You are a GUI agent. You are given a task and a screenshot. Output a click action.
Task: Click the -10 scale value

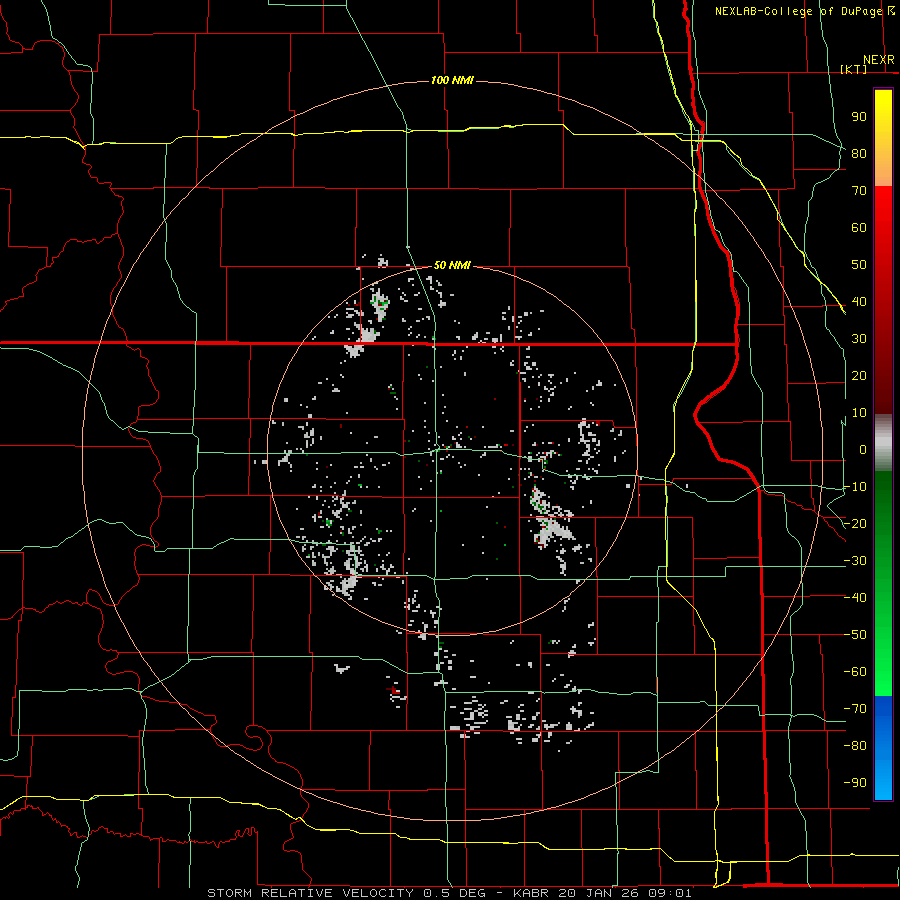tap(855, 487)
